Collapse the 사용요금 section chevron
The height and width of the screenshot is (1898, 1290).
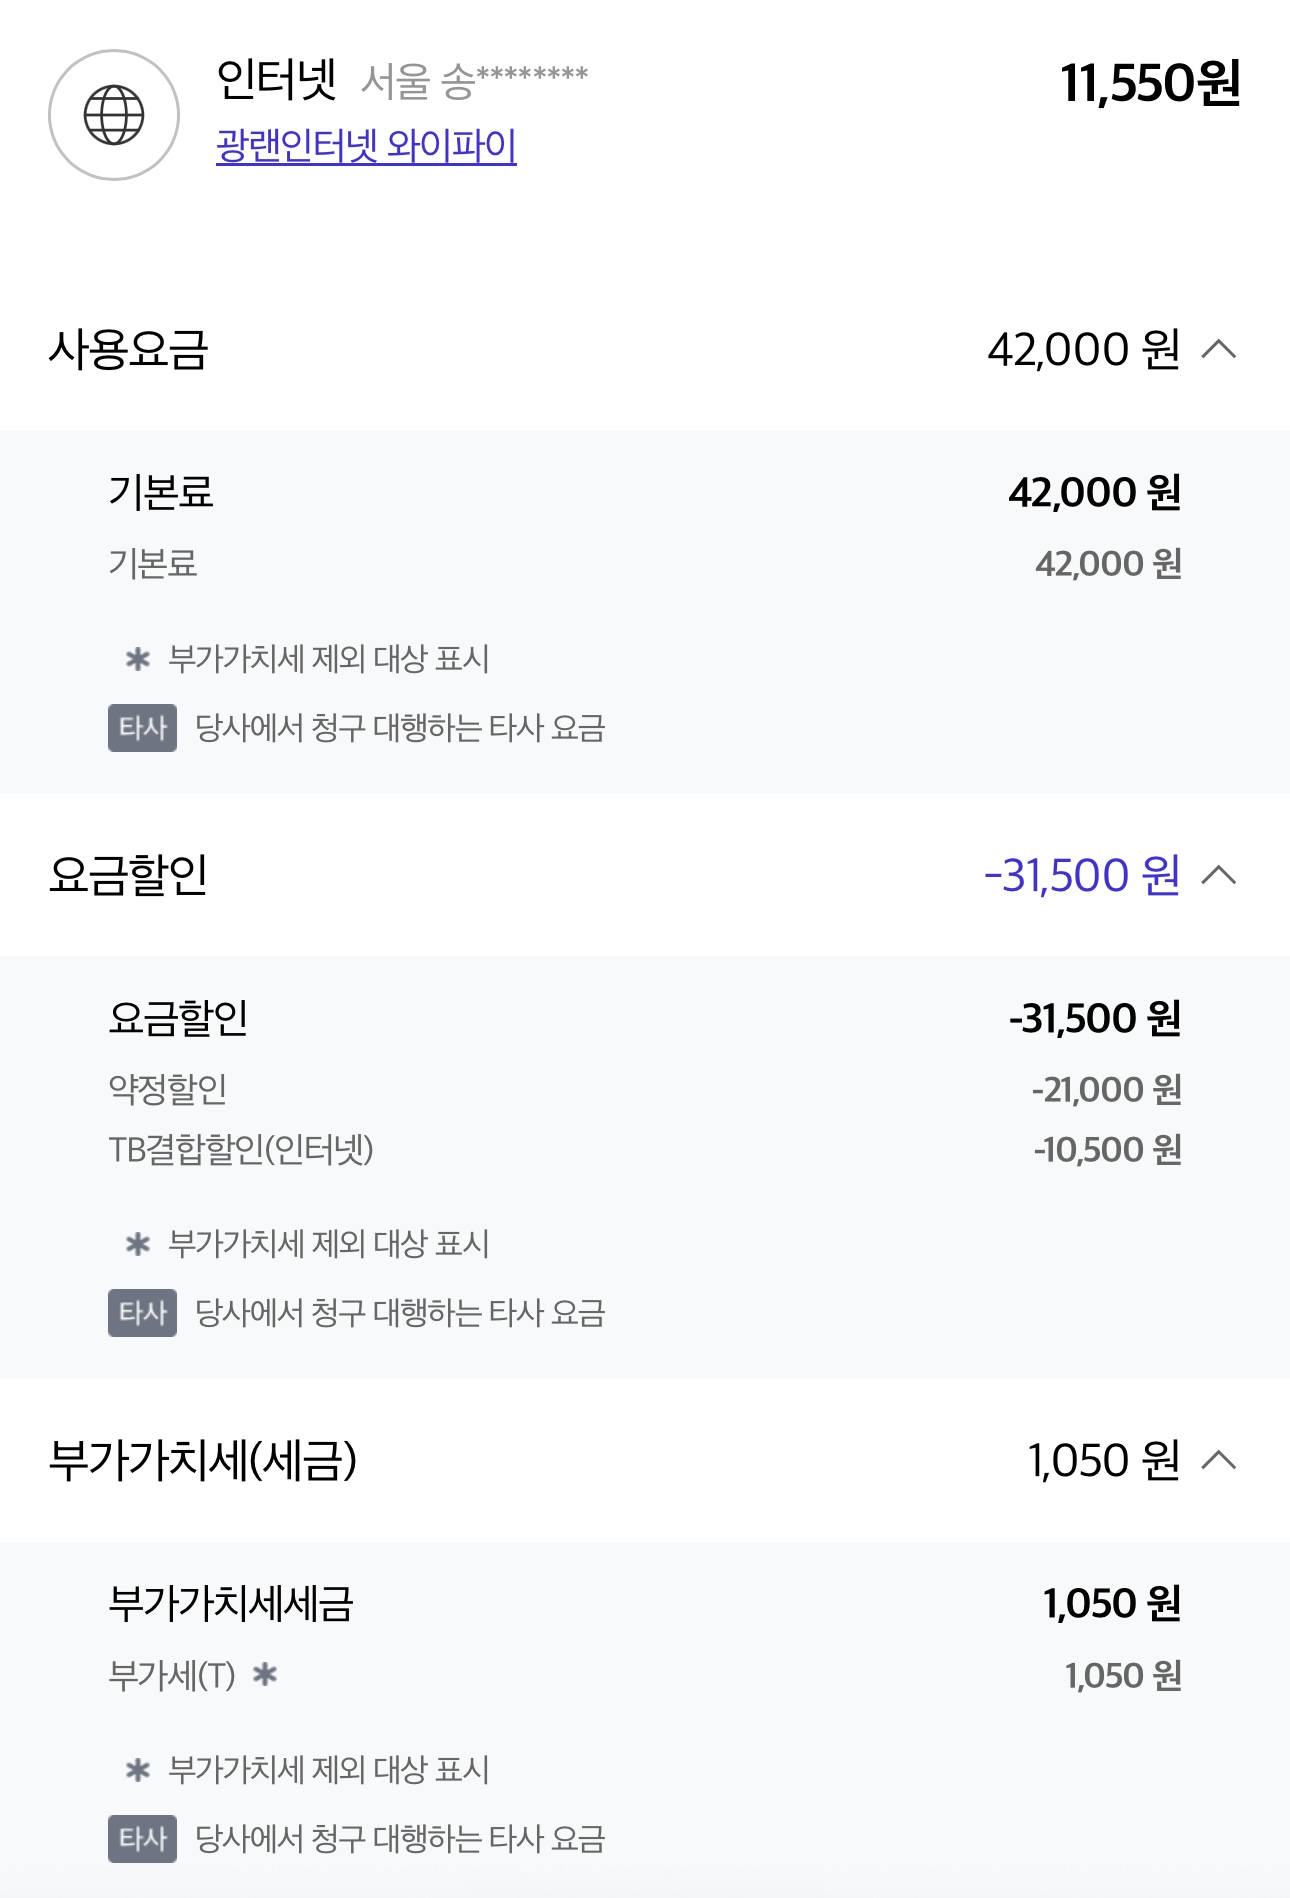pos(1219,350)
